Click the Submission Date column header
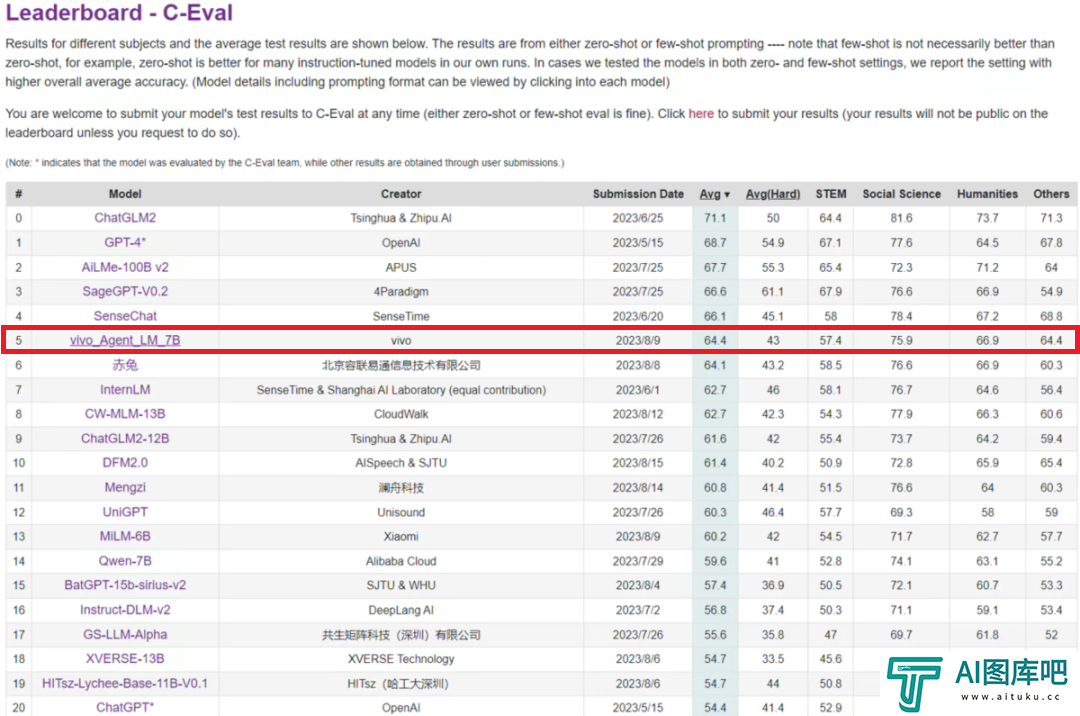Image resolution: width=1080 pixels, height=716 pixels. pyautogui.click(x=638, y=194)
